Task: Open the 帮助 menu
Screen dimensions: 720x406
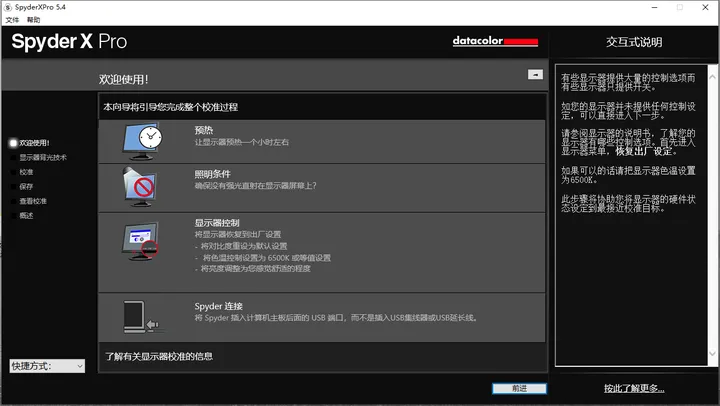Action: coord(34,20)
